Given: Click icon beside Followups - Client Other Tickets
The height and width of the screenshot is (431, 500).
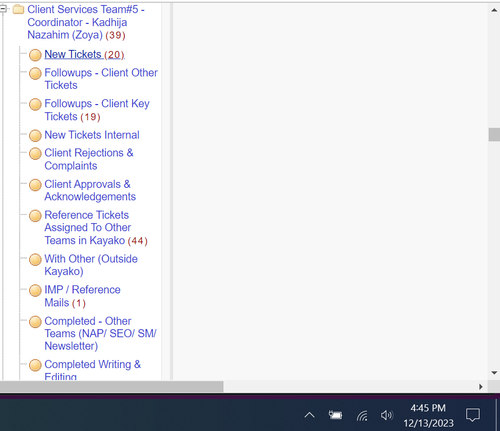Looking at the screenshot, I should click(x=35, y=73).
